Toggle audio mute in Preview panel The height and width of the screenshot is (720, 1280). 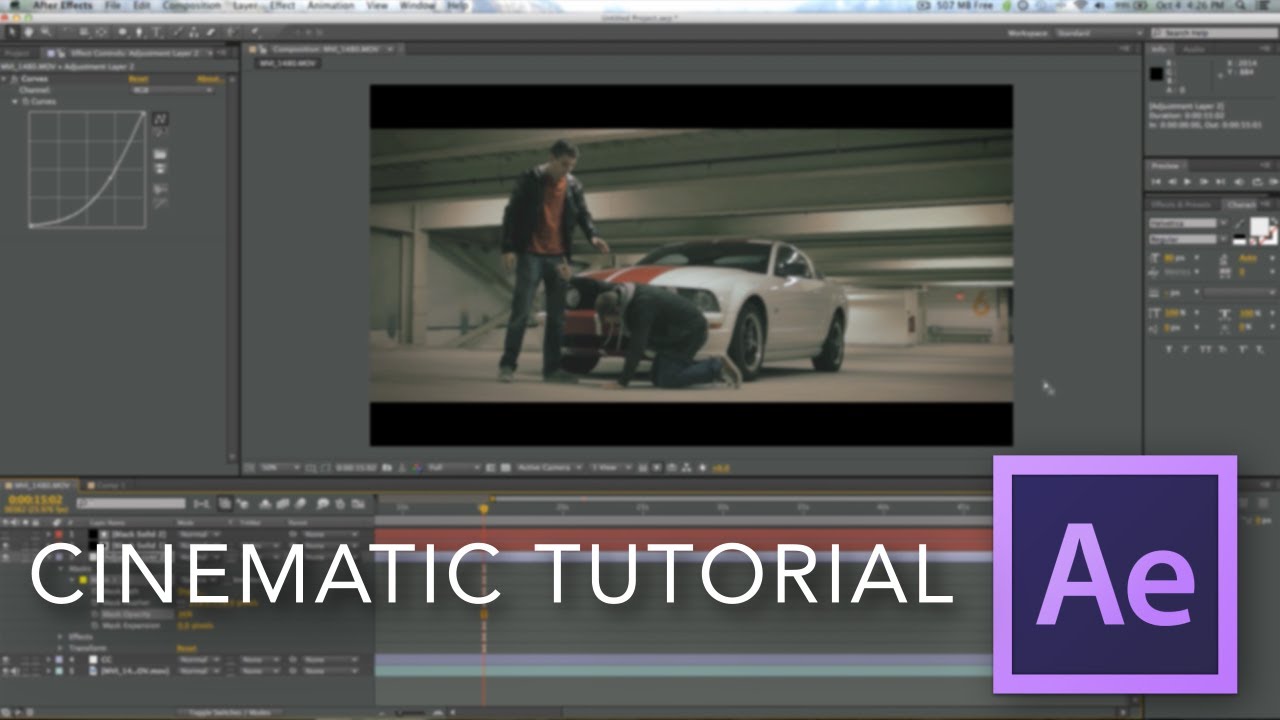pos(1239,182)
